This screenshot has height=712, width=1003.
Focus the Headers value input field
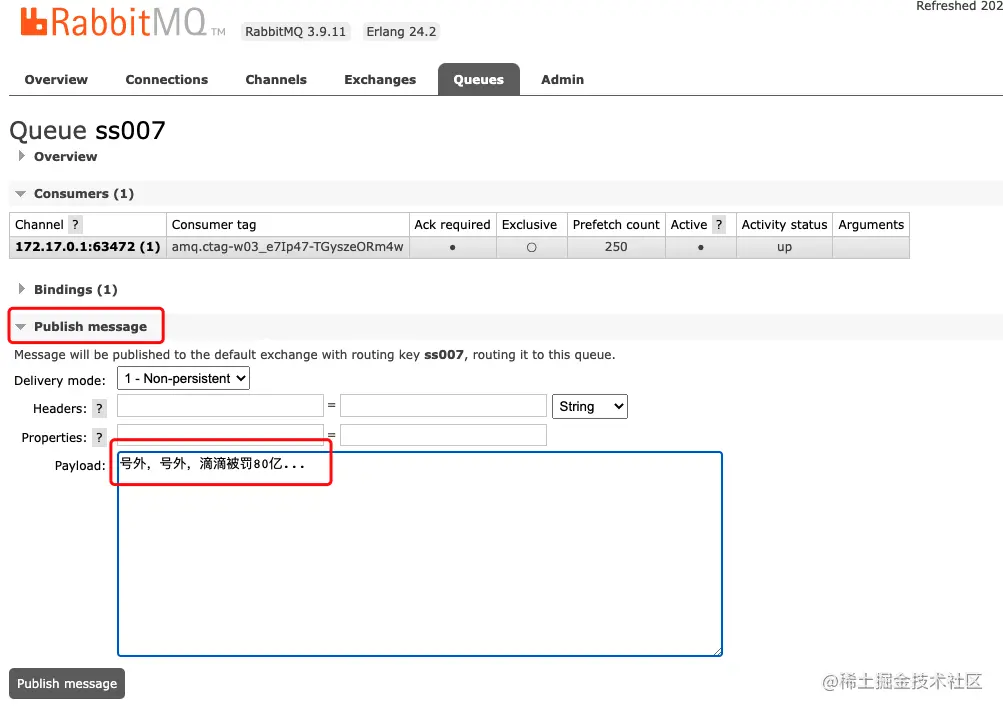(x=443, y=406)
